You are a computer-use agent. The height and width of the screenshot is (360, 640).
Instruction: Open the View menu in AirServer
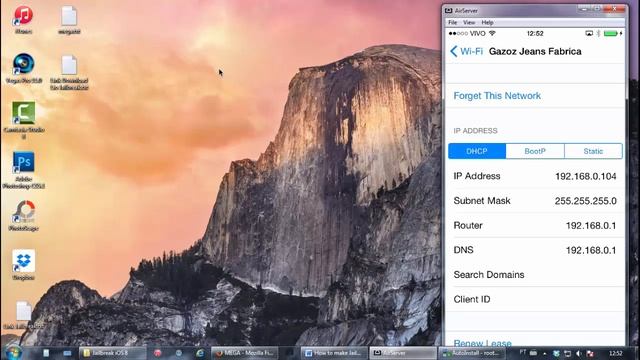click(469, 22)
